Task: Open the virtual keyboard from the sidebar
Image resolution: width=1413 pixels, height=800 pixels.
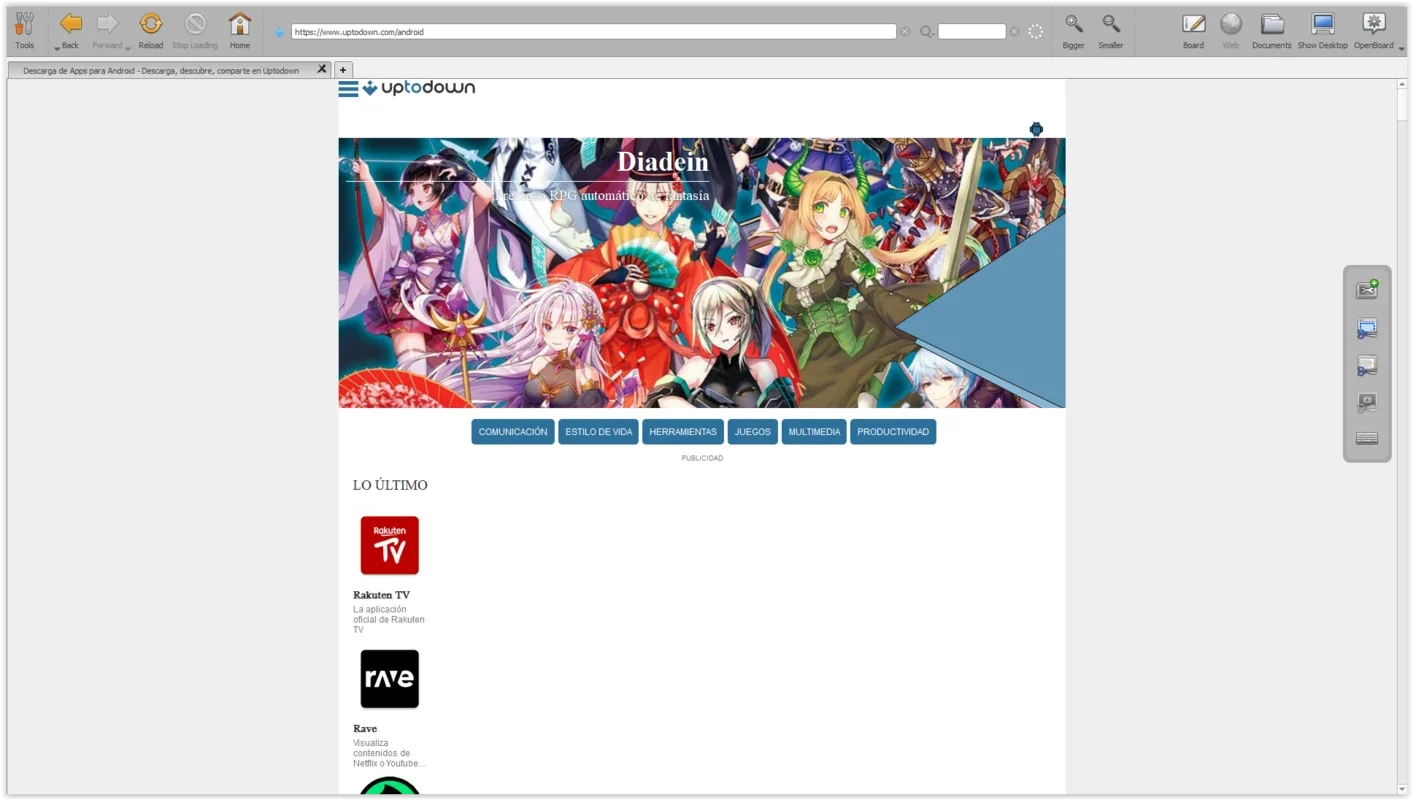Action: coord(1367,438)
